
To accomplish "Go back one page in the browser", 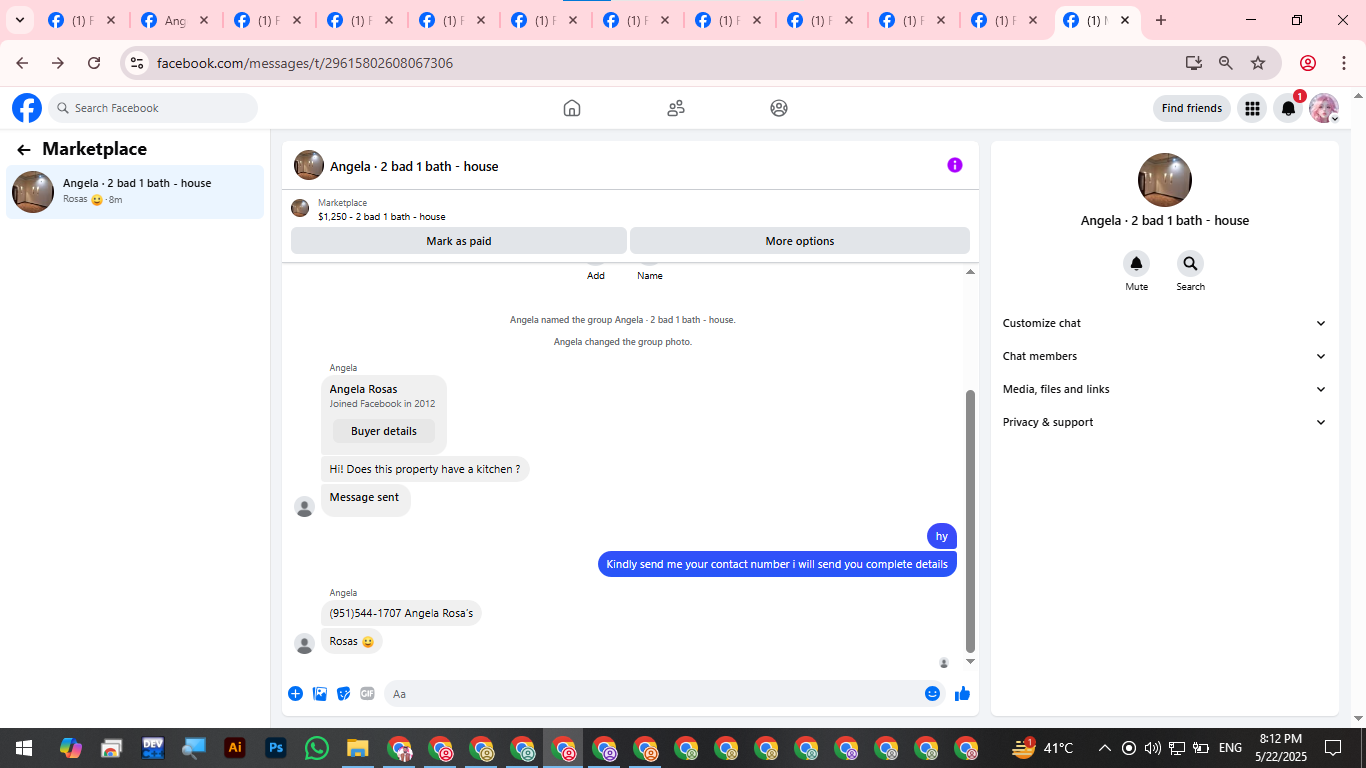I will pos(22,63).
